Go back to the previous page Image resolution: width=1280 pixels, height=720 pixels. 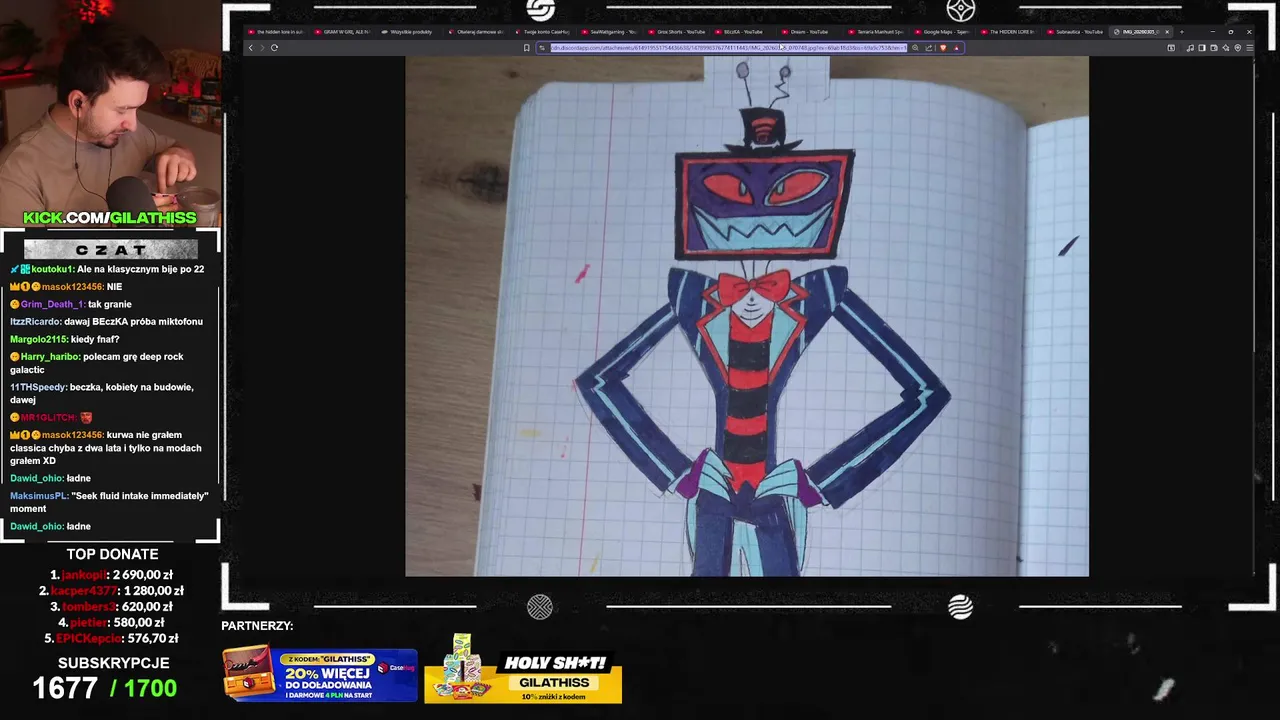click(x=251, y=48)
